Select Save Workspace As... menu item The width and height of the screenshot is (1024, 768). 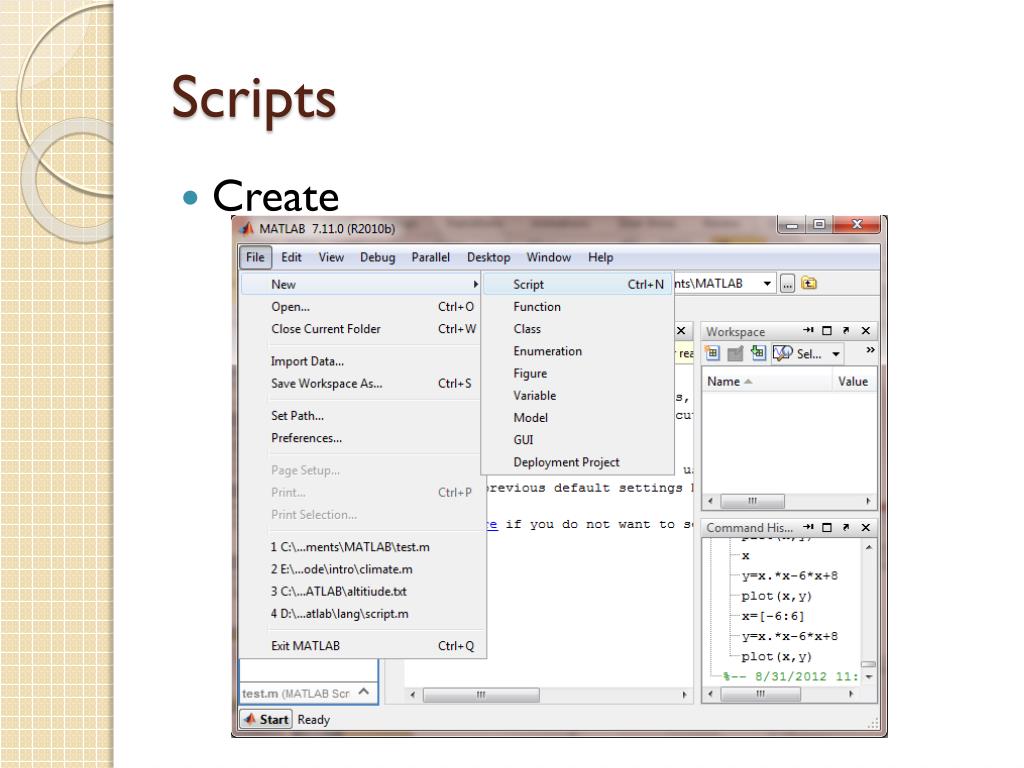tap(361, 383)
